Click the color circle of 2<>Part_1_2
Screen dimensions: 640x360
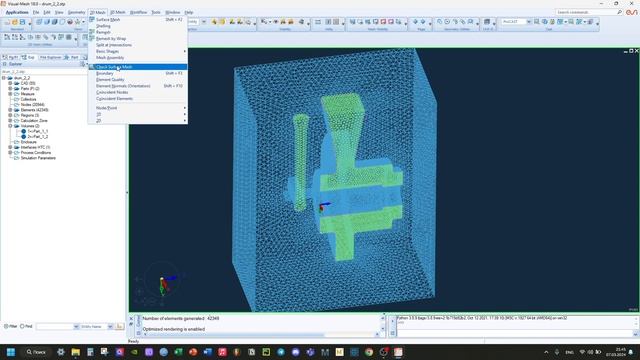pyautogui.click(x=24, y=137)
